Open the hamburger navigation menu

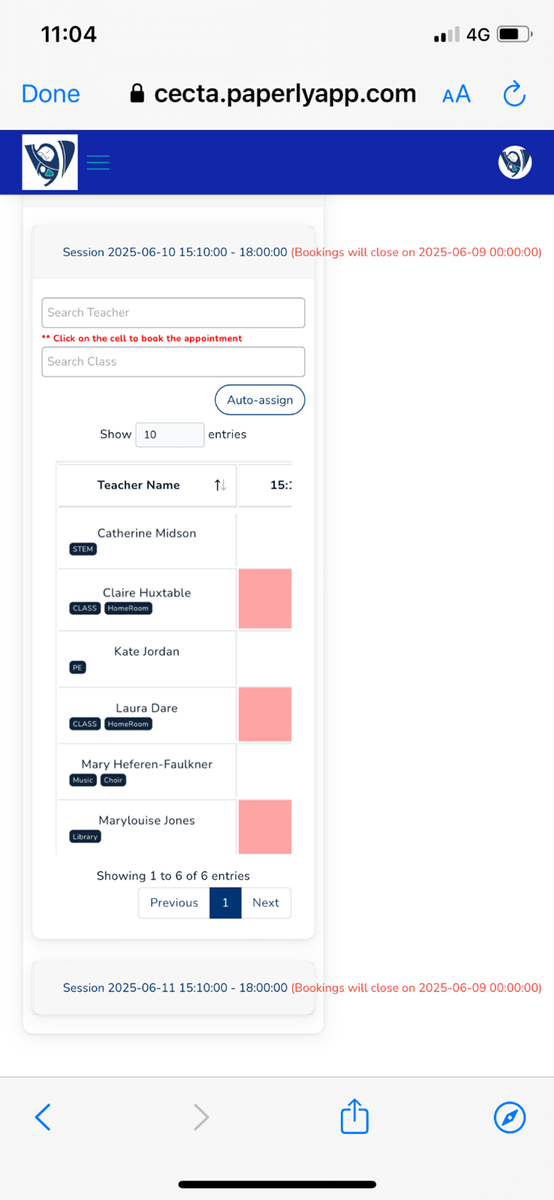98,162
